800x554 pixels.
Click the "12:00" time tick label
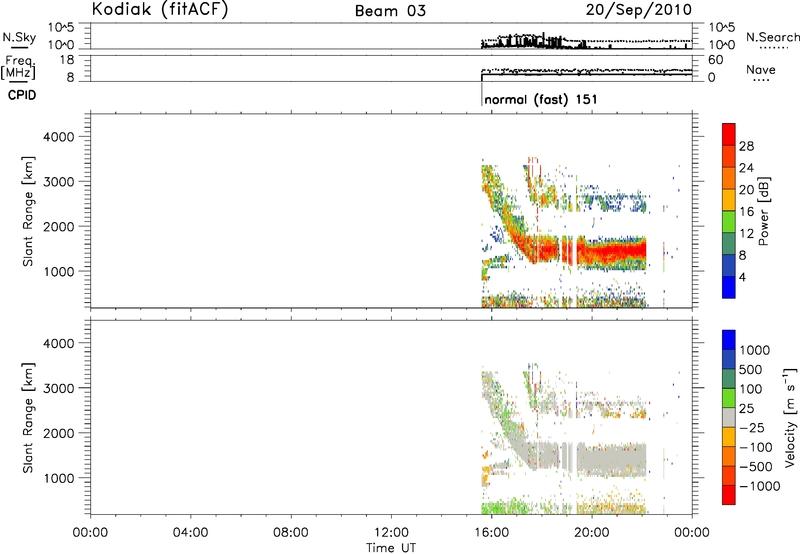pyautogui.click(x=391, y=533)
